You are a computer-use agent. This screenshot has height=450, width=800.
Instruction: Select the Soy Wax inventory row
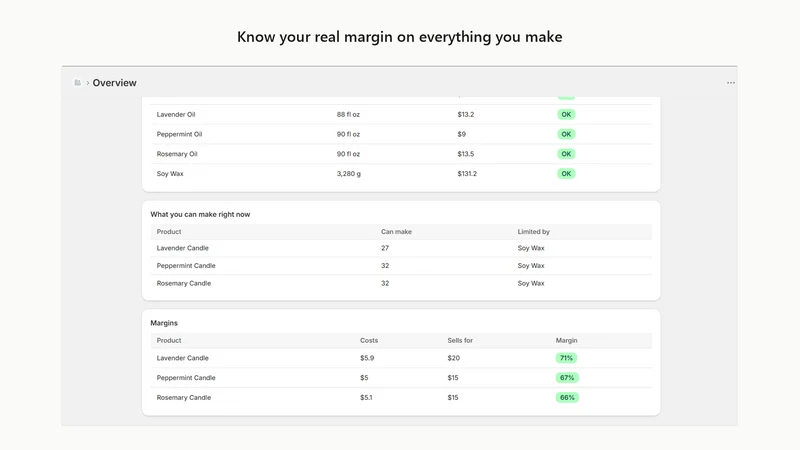pyautogui.click(x=401, y=173)
